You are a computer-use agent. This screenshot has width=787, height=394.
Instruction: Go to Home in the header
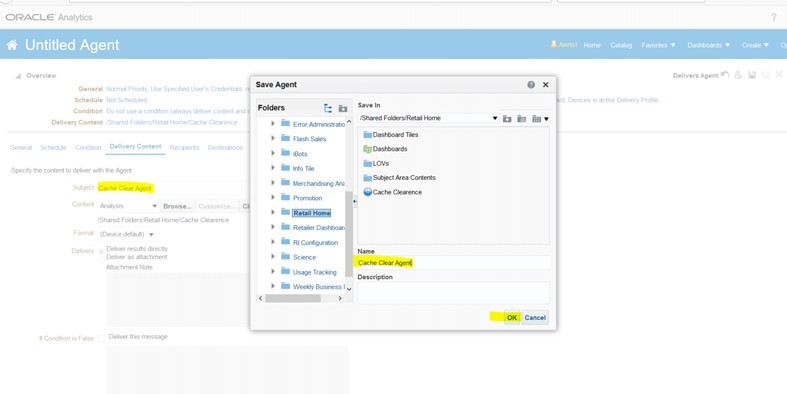[x=592, y=45]
